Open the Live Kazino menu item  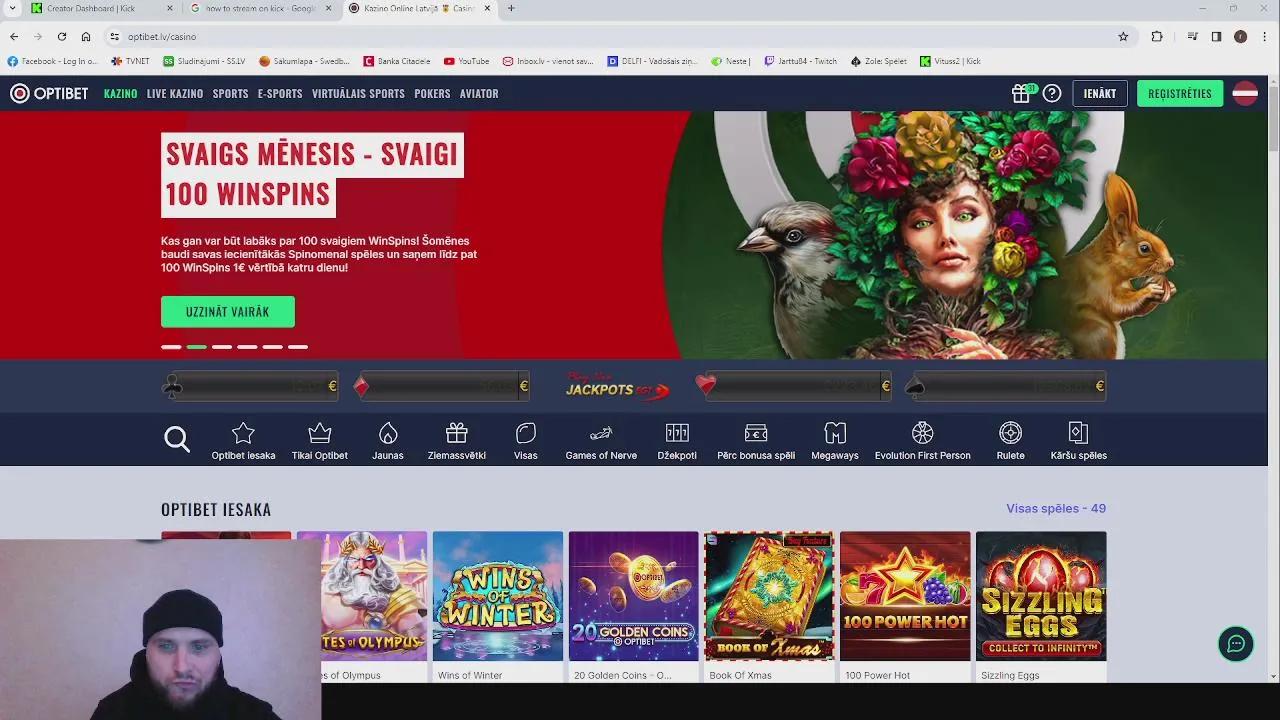tap(175, 93)
